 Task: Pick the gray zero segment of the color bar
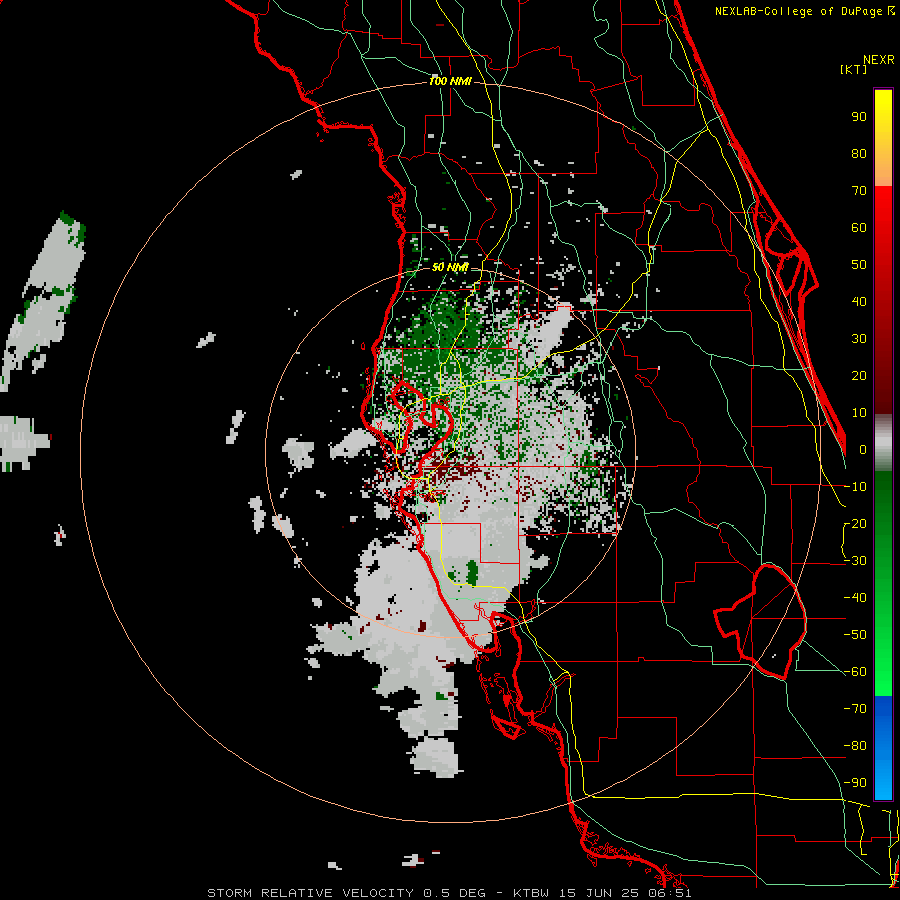click(883, 443)
